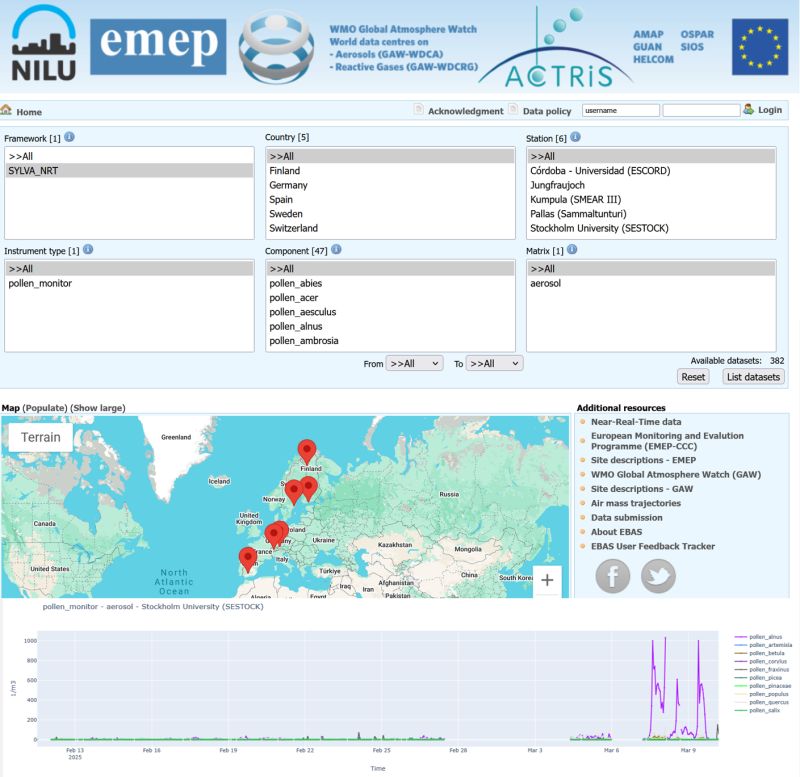The height and width of the screenshot is (777, 800).
Task: Toggle pollen_corylus series in chart legend
Action: [761, 661]
